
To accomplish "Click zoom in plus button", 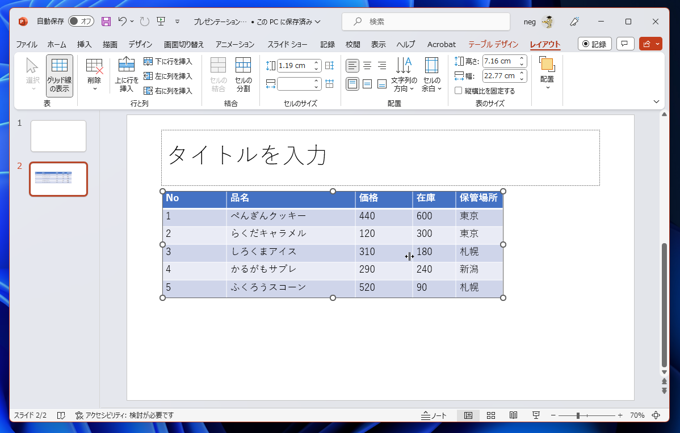I will [x=620, y=415].
